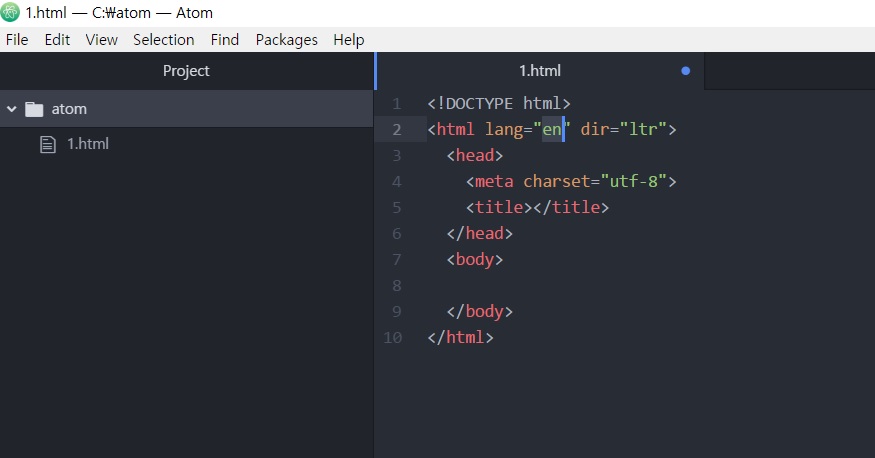
Task: Collapse the atom folder chevron
Action: tap(11, 109)
